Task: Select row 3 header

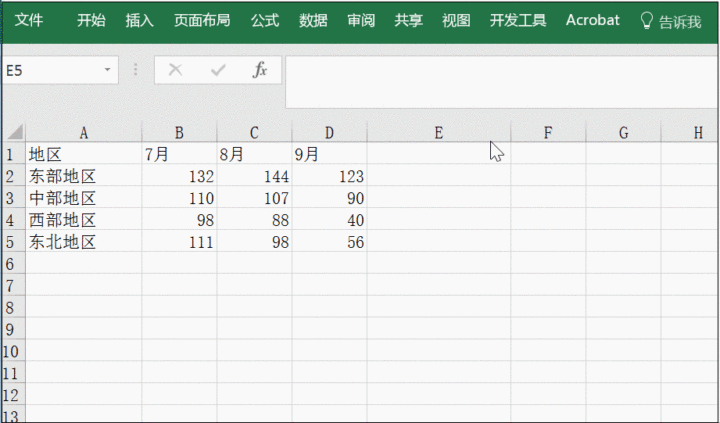Action: tap(14, 198)
